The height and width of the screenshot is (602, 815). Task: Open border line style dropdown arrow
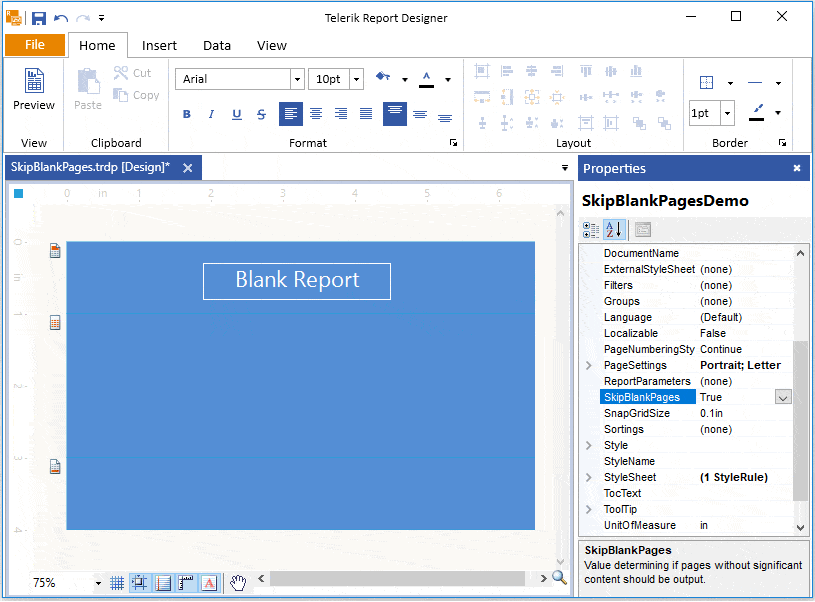(778, 83)
